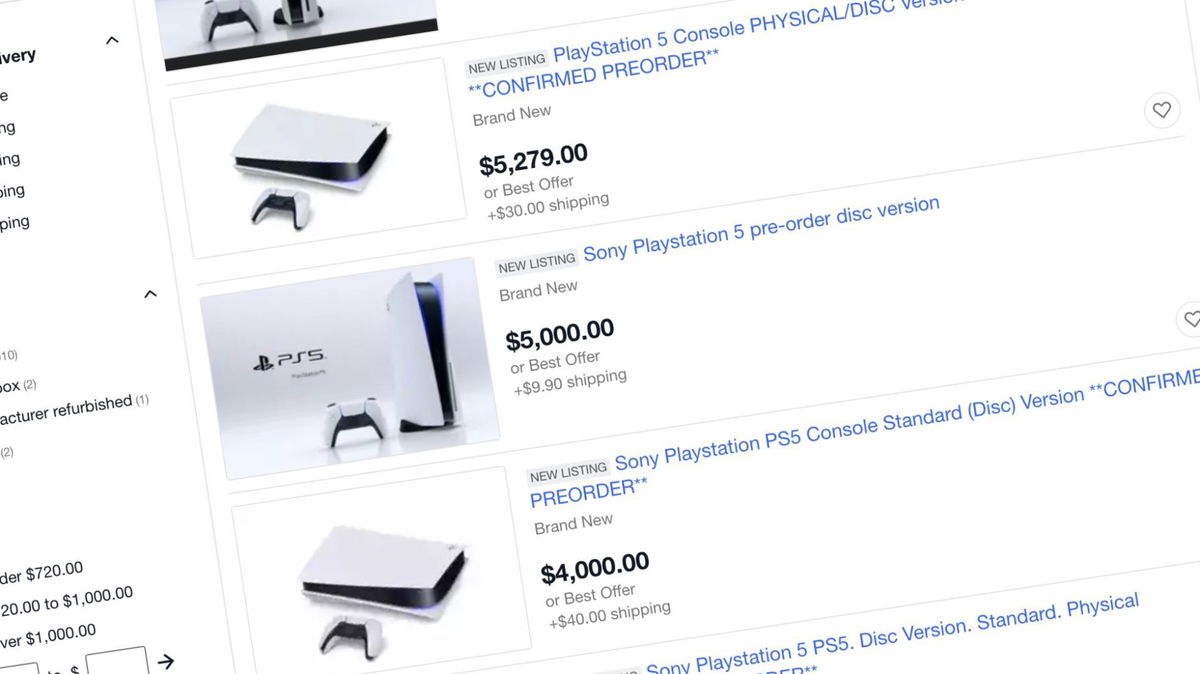
Task: Collapse the condition filter section chevron
Action: (x=150, y=294)
